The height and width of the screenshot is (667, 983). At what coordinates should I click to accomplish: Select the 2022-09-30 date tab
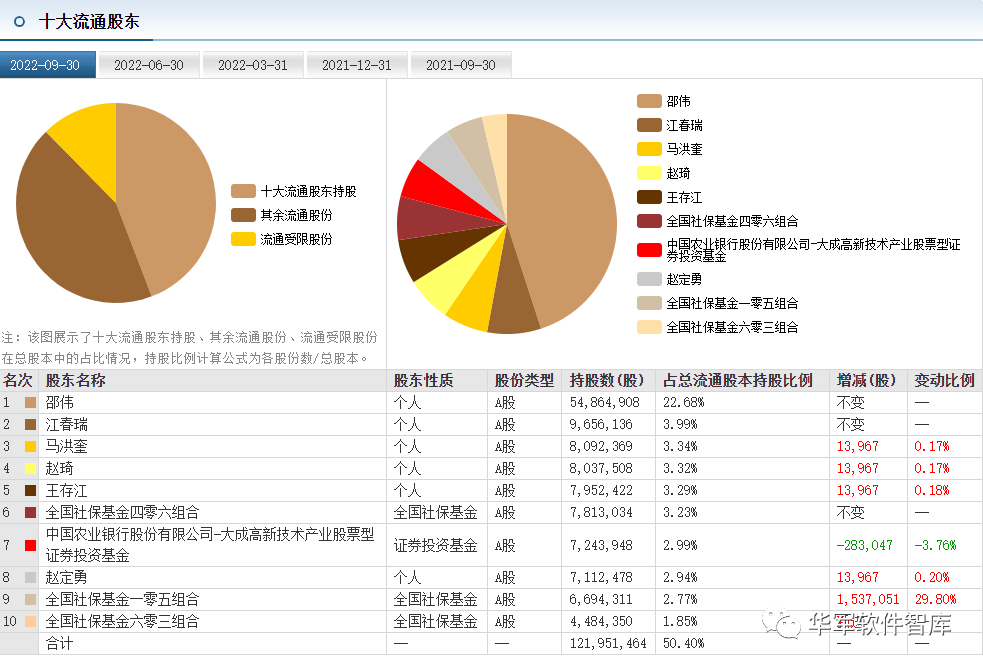(x=48, y=65)
